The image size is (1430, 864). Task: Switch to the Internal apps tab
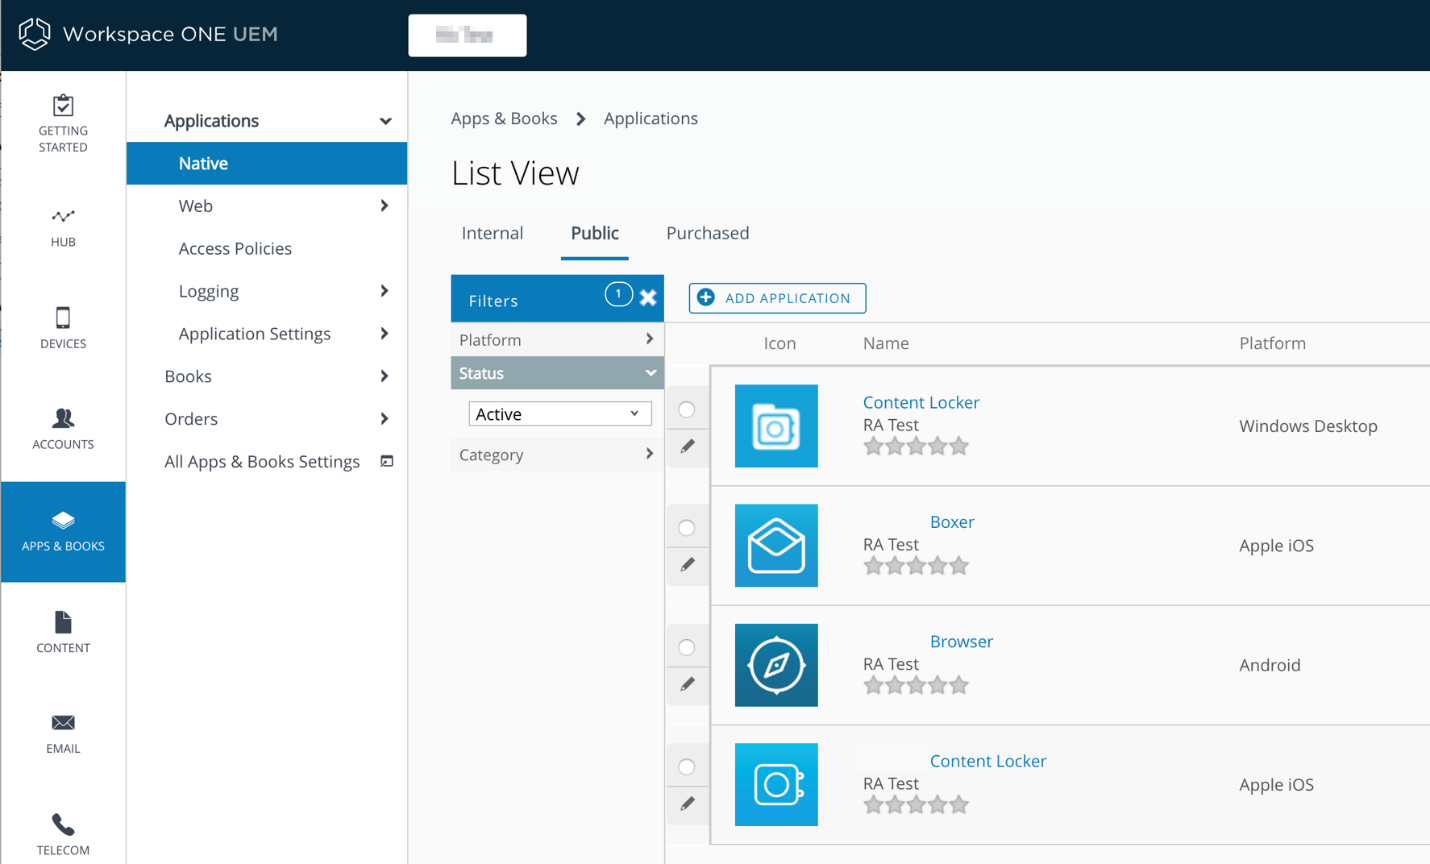(492, 233)
